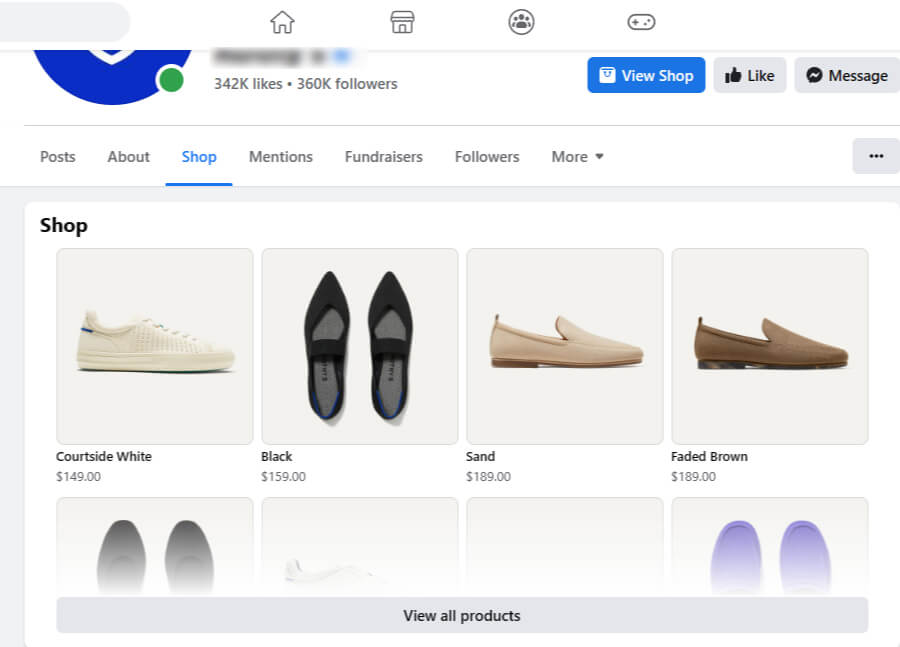Viewport: 900px width, 647px height.
Task: Click the 360K followers text
Action: [347, 84]
